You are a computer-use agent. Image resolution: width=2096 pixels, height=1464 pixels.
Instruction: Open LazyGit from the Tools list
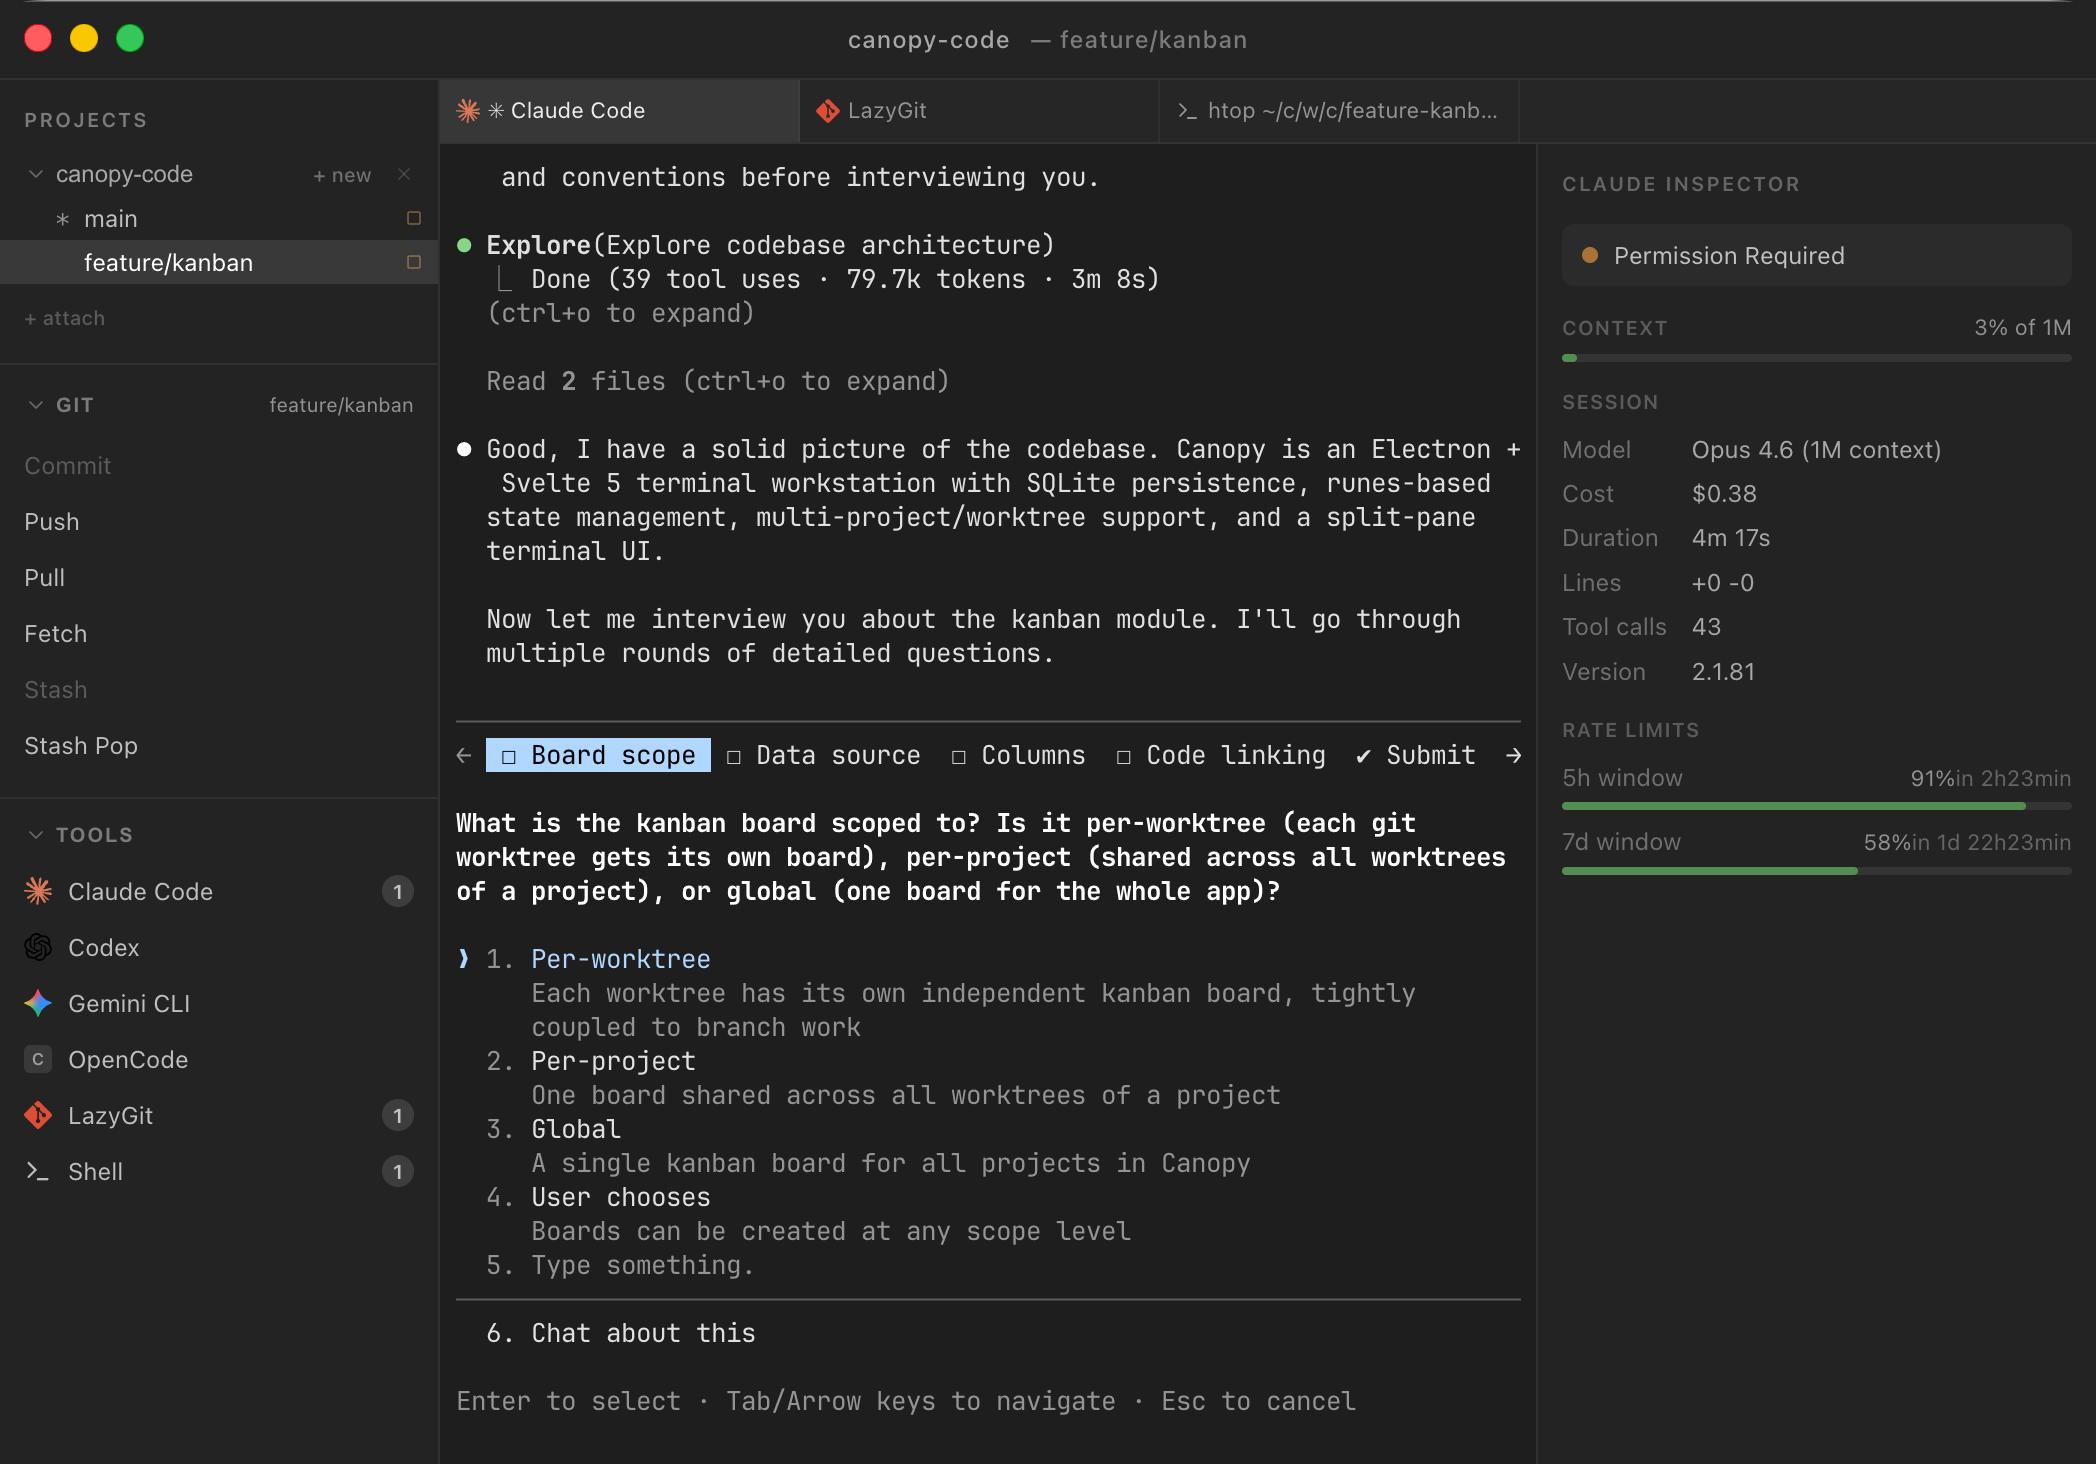(110, 1115)
